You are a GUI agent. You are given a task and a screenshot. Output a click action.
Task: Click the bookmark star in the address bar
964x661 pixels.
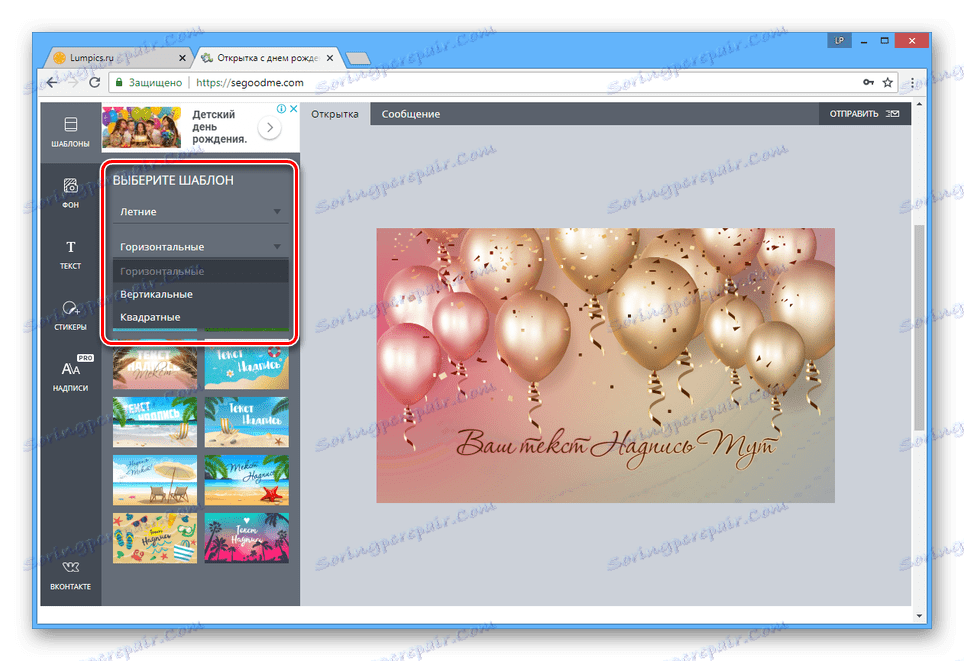tap(886, 82)
